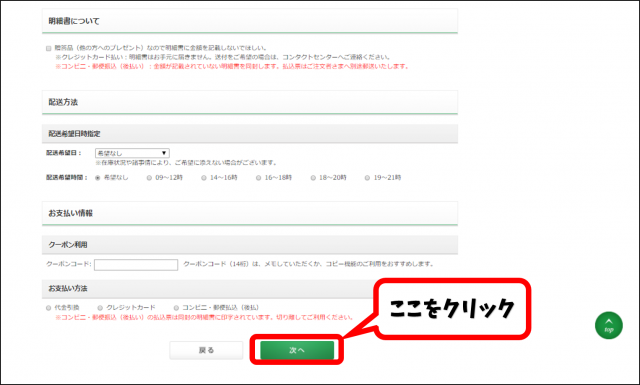Image resolution: width=640 pixels, height=385 pixels.
Task: Check the gift item no-amount statement checkbox
Action: (49, 48)
